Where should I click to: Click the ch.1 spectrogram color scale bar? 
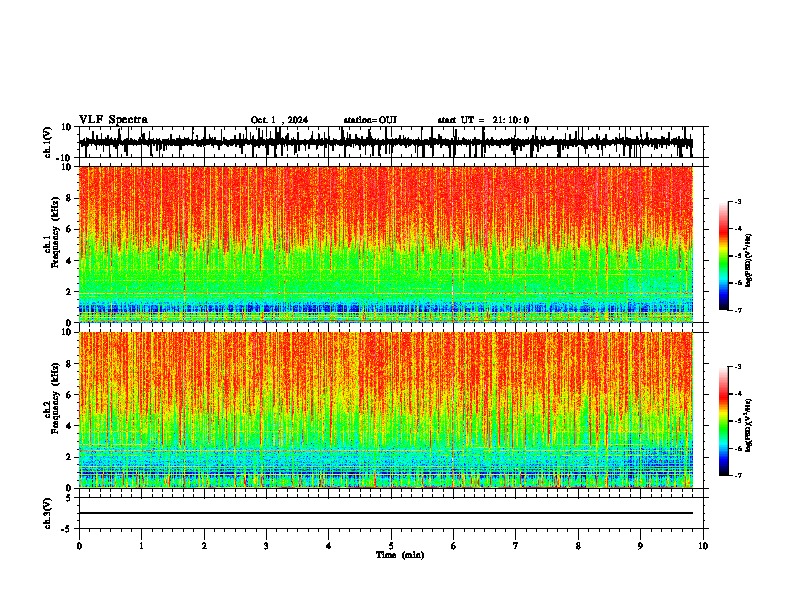[723, 256]
